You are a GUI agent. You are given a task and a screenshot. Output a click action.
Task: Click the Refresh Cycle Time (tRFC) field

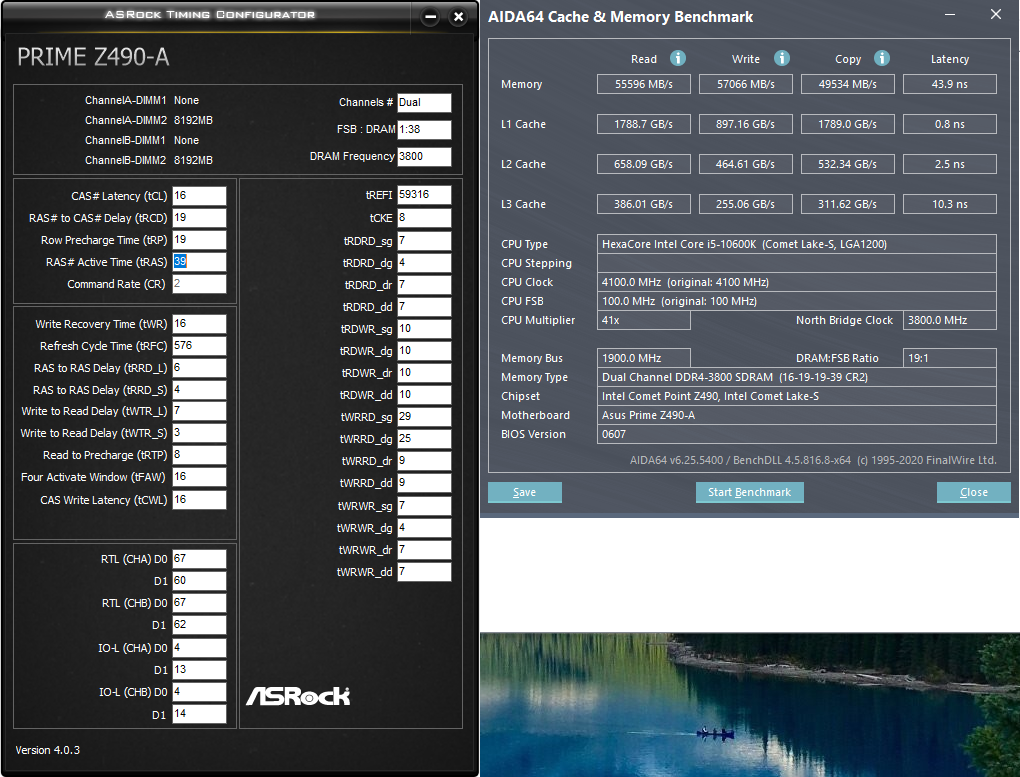[x=199, y=346]
